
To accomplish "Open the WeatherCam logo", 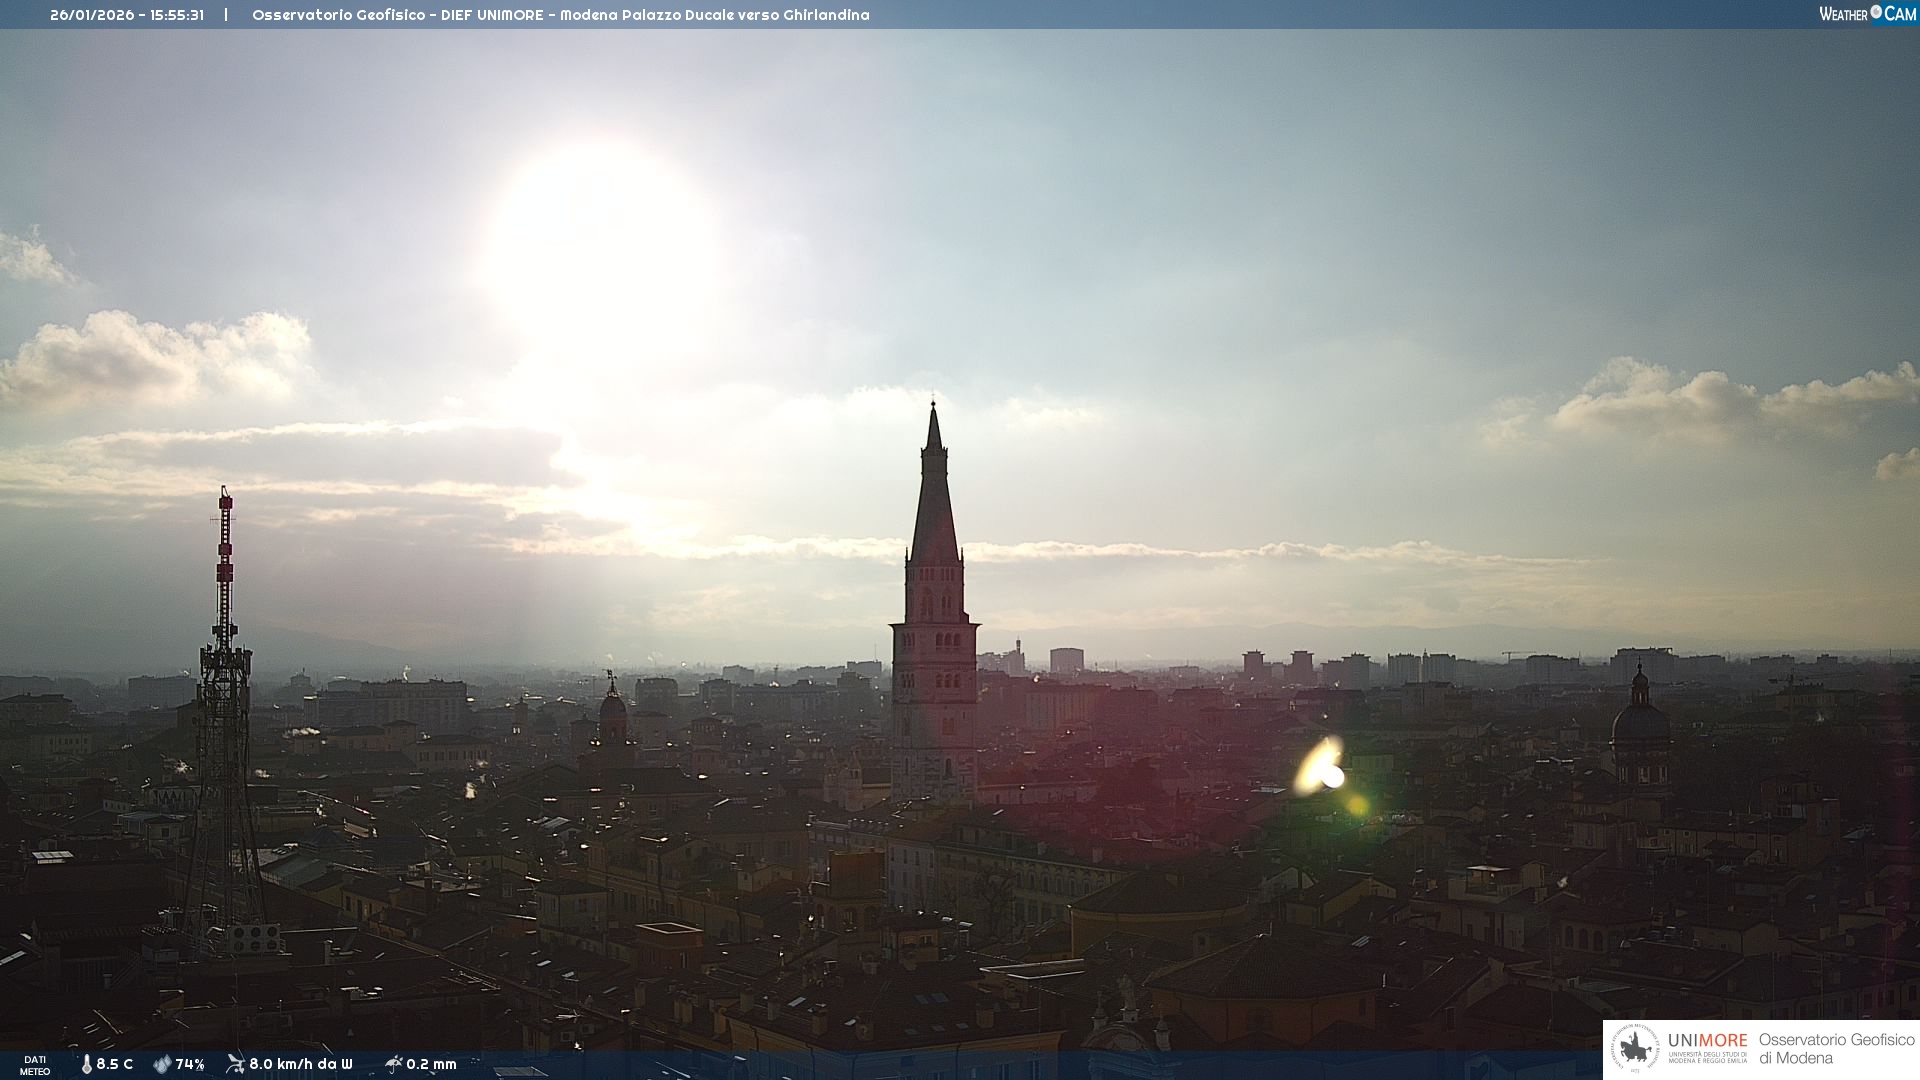I will [1867, 14].
